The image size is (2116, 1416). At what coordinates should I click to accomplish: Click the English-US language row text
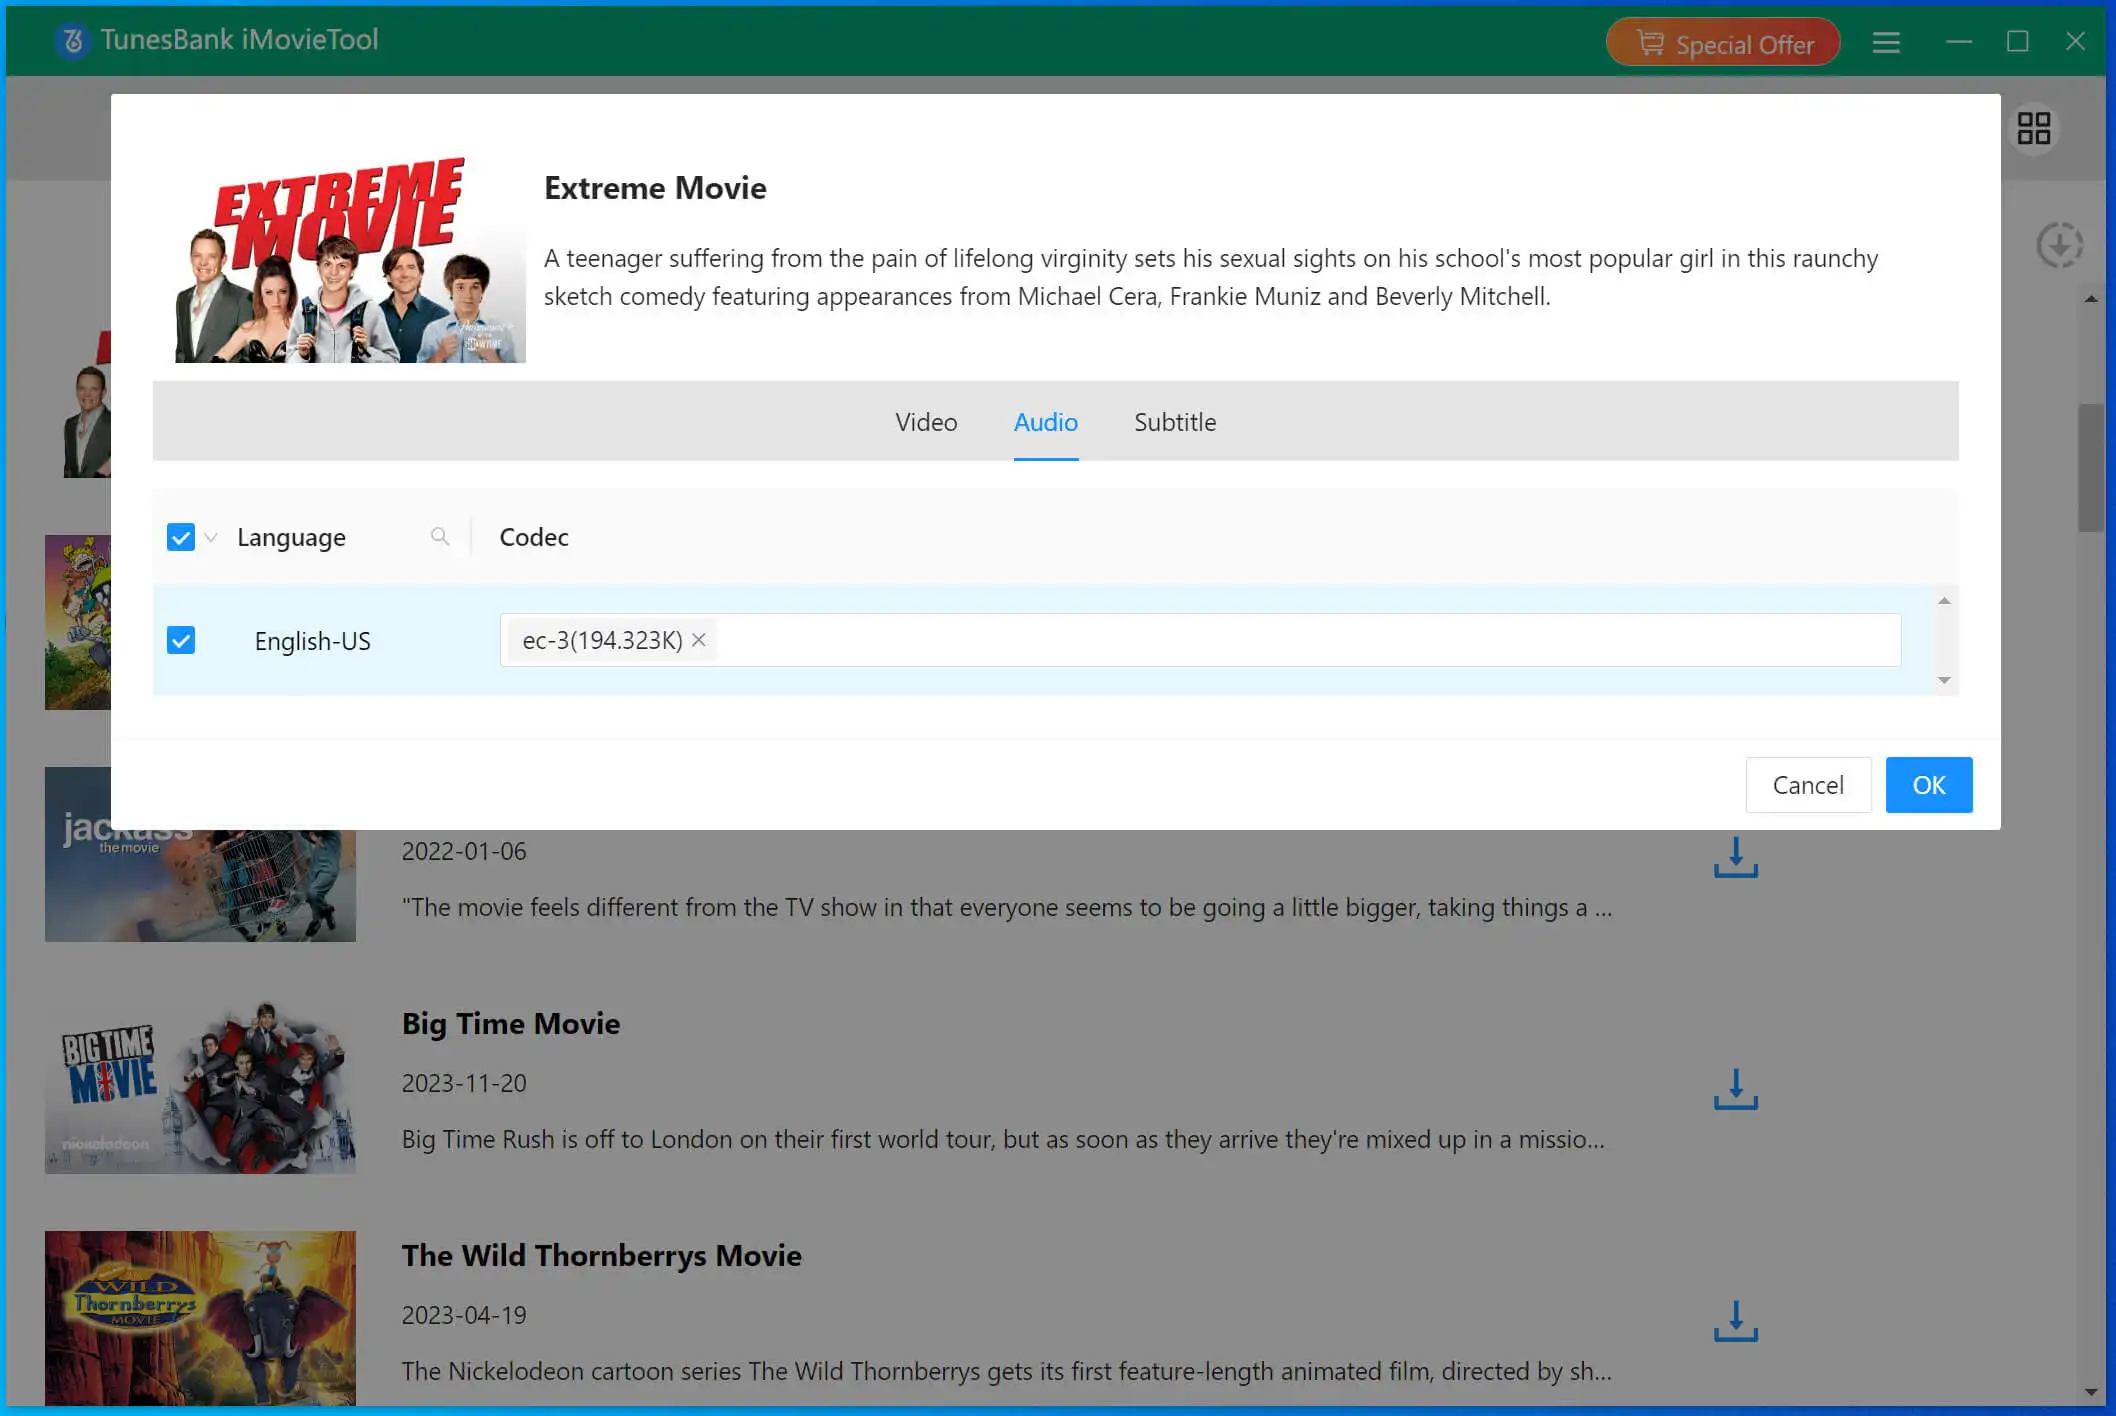tap(312, 641)
